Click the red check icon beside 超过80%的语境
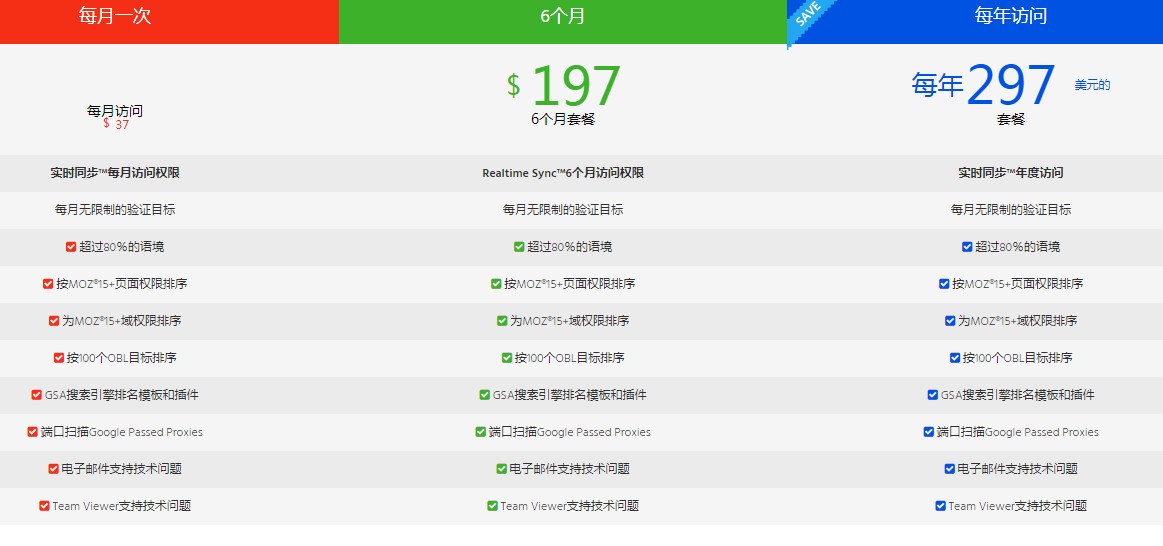 pos(71,247)
